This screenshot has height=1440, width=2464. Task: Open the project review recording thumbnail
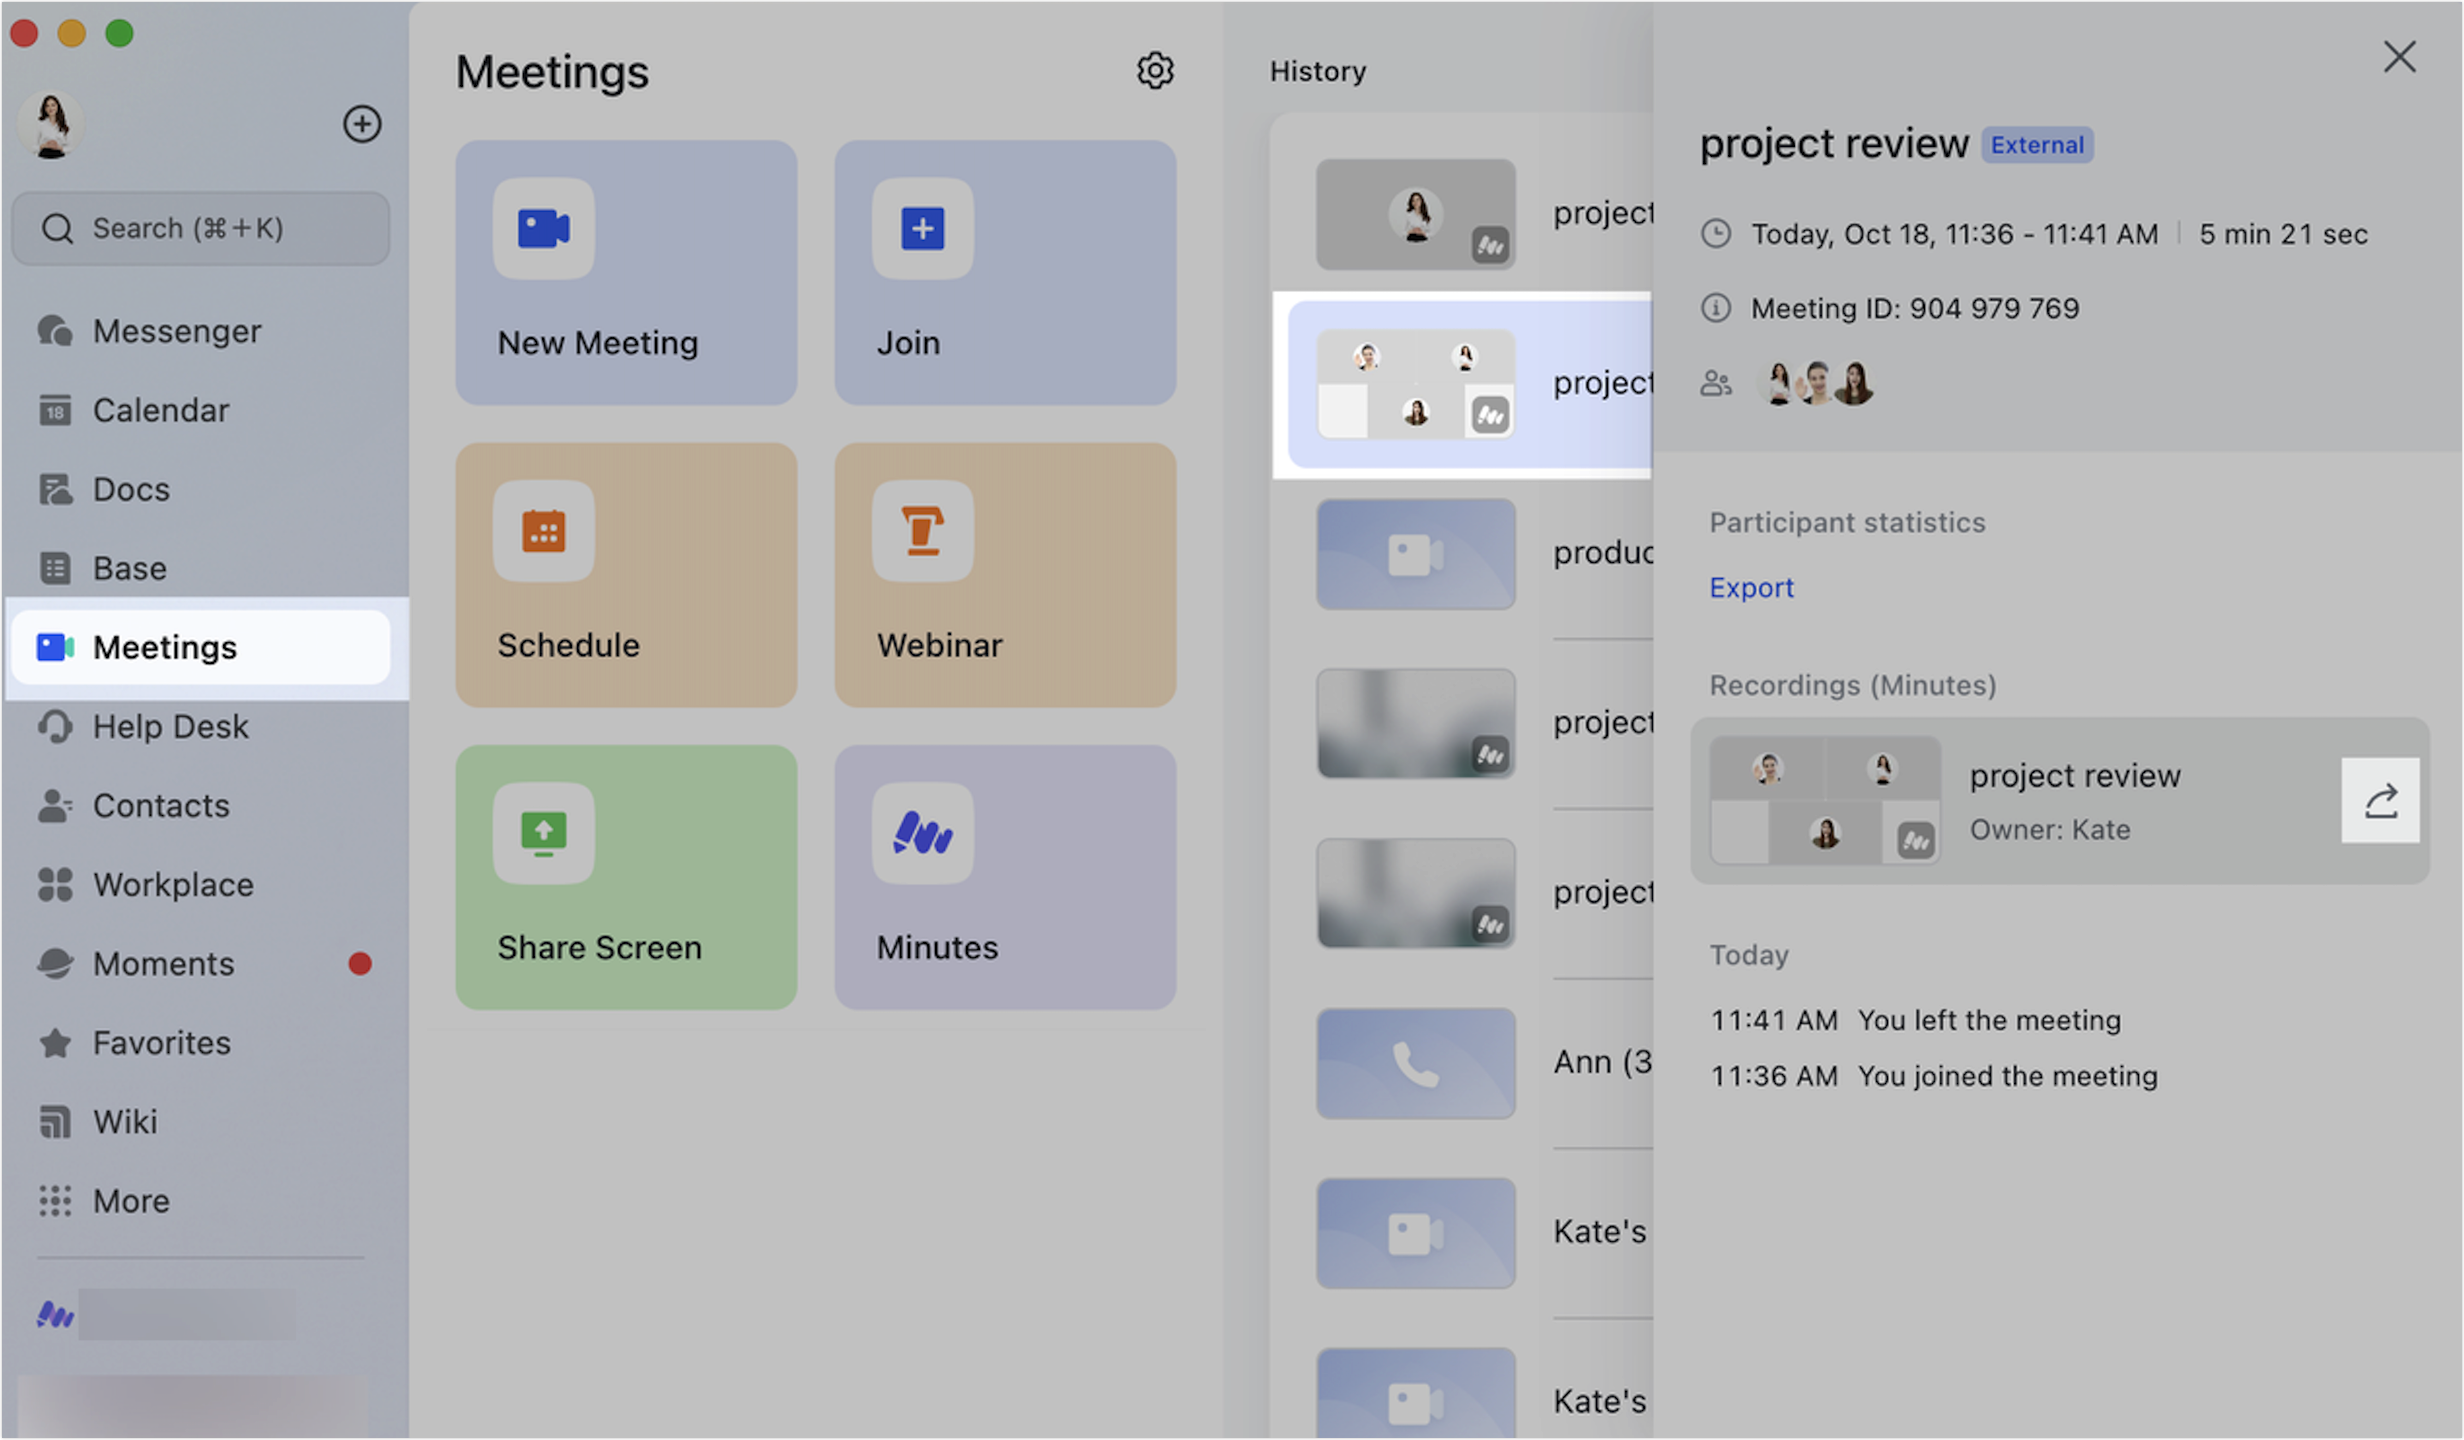coord(1825,800)
